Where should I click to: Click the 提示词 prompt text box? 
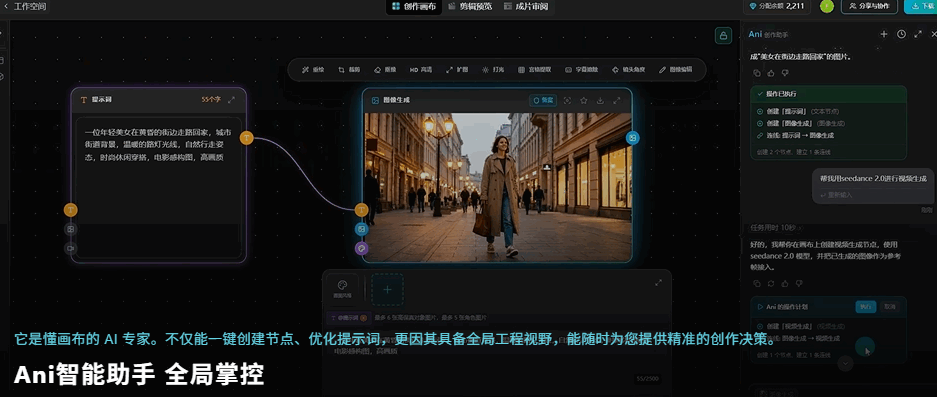tap(158, 188)
